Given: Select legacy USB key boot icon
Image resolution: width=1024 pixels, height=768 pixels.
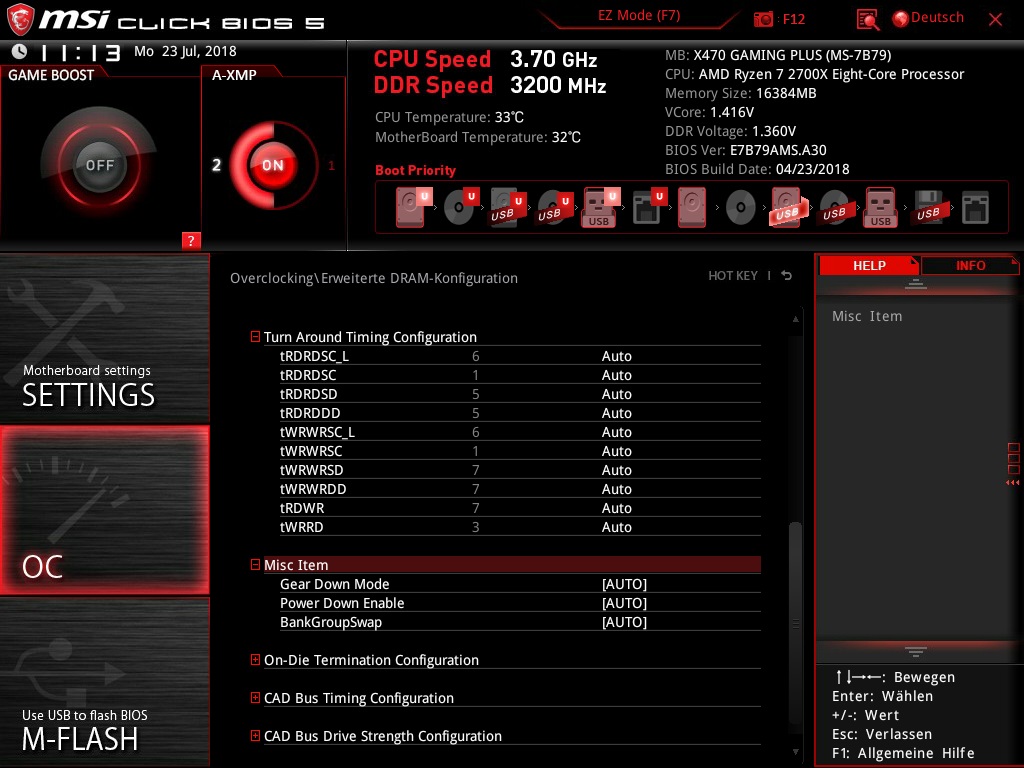Looking at the screenshot, I should coord(880,207).
